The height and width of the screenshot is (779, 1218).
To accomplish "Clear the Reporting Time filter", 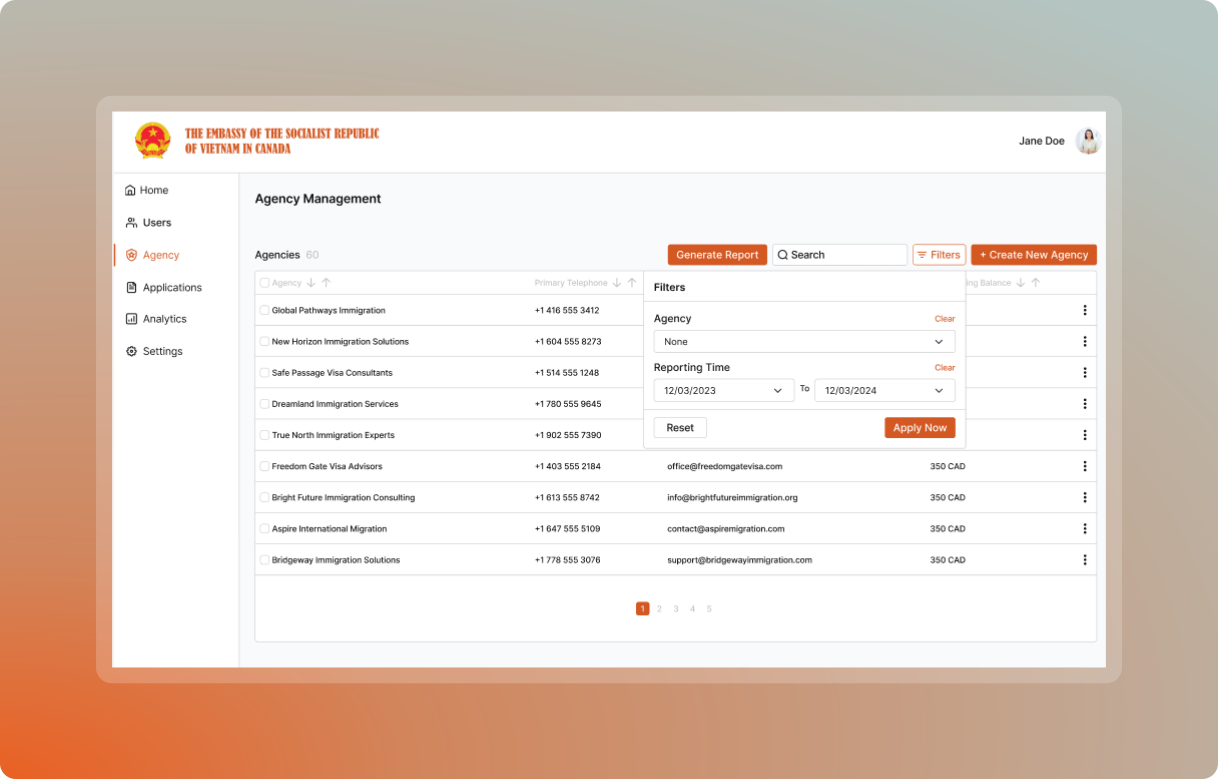I will pyautogui.click(x=944, y=368).
